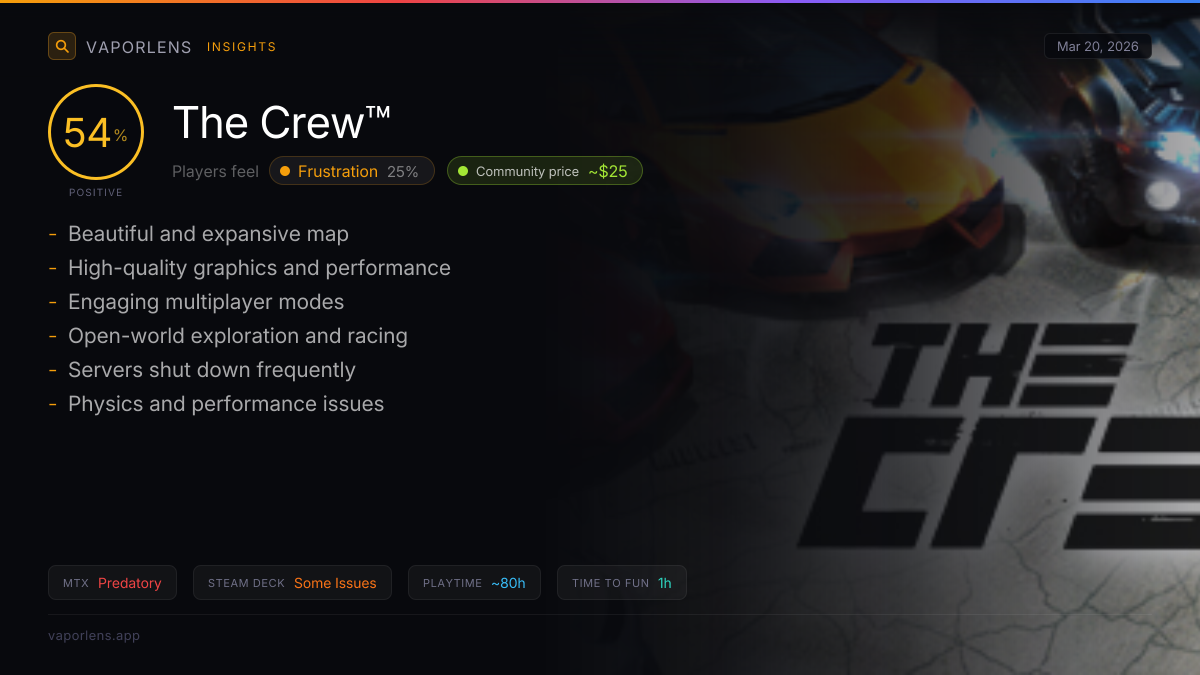
Task: Click the MTX Predatory badge
Action: pos(112,583)
